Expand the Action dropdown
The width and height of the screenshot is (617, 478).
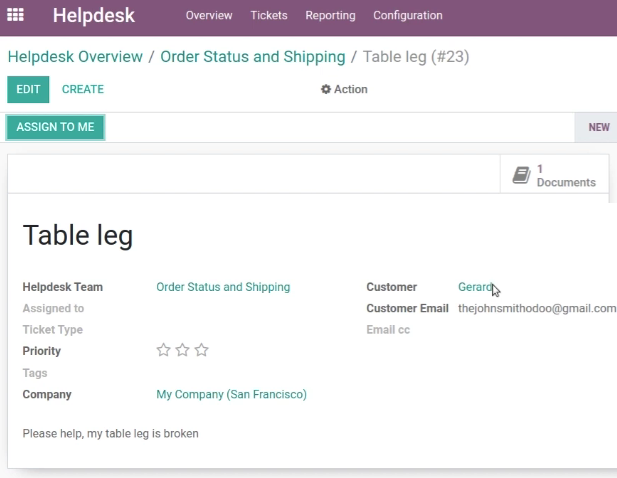pos(344,89)
